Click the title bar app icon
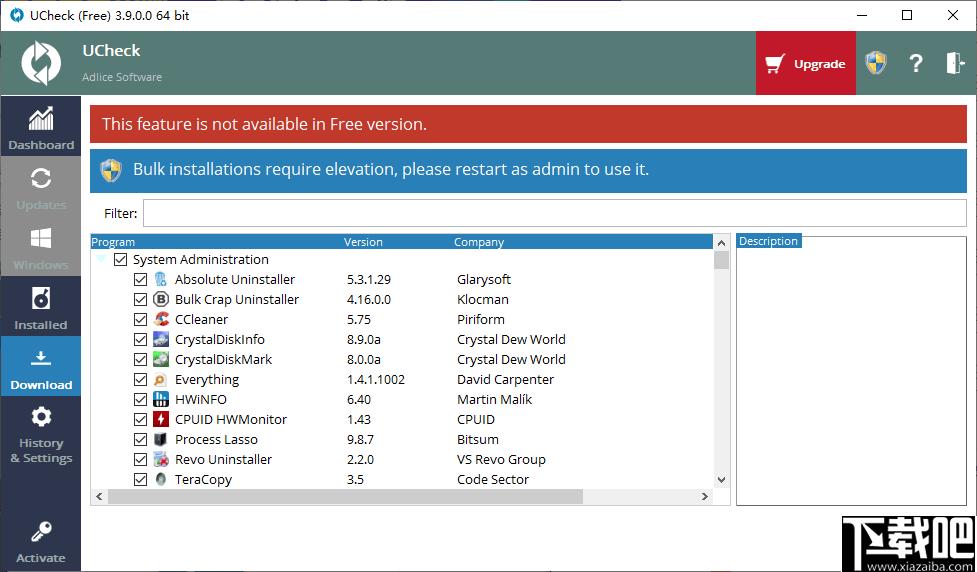 17,15
